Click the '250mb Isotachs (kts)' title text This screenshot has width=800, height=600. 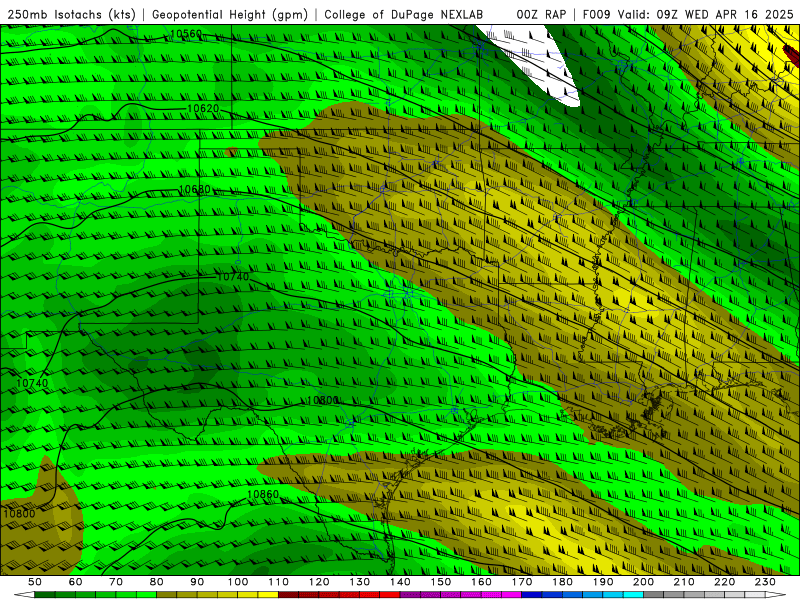coord(71,14)
